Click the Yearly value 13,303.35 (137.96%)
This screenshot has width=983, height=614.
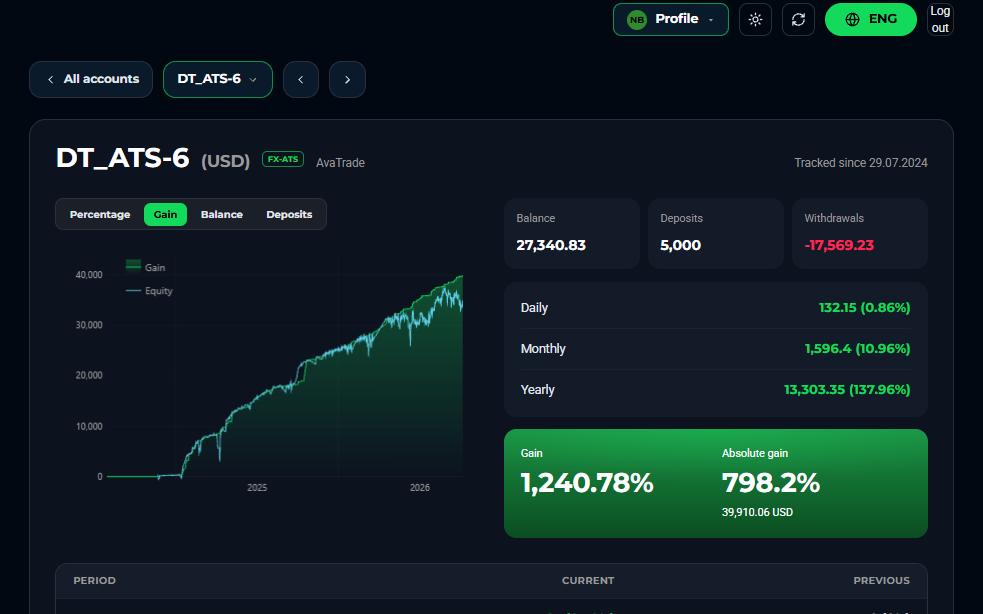point(847,389)
